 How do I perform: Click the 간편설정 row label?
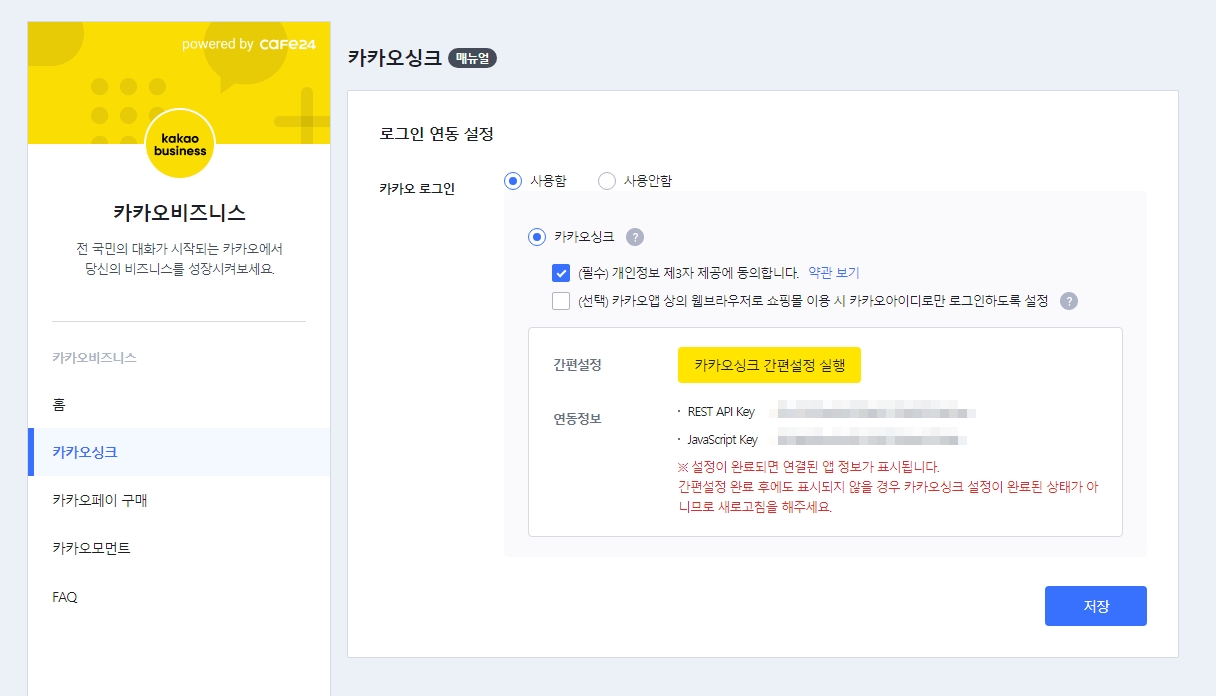click(577, 365)
